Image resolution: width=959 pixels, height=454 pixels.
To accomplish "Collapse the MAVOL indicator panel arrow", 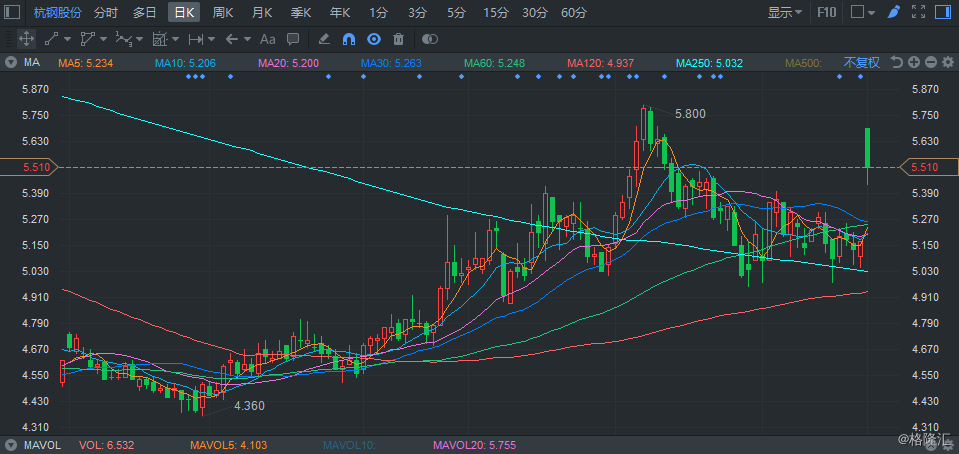I will [x=10, y=444].
